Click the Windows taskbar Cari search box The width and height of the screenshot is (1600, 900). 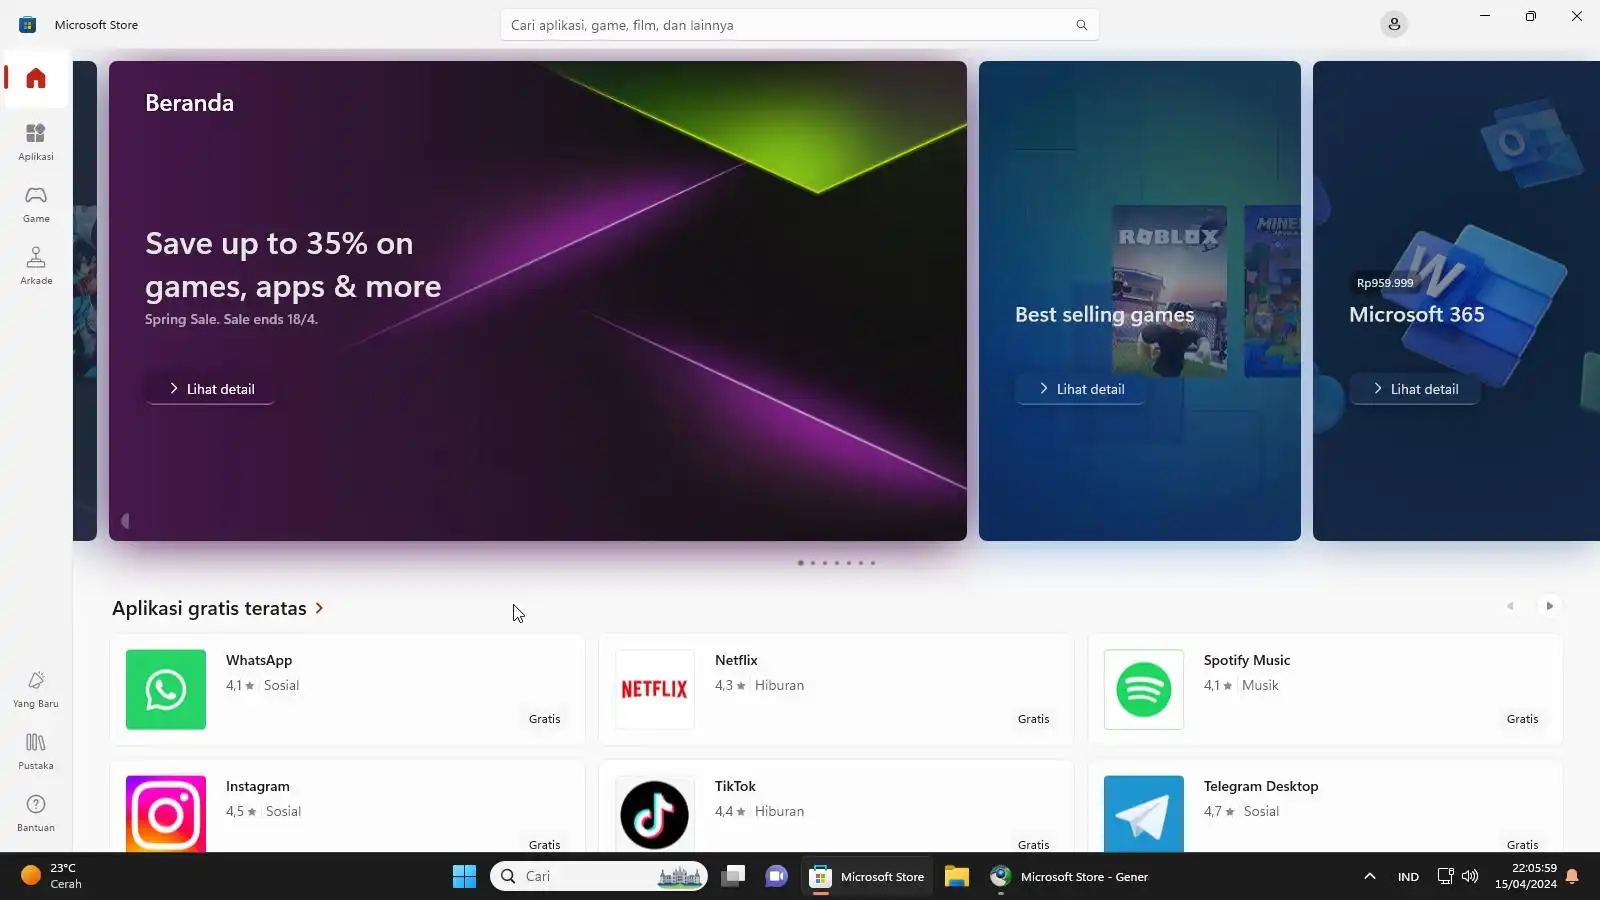click(x=599, y=877)
